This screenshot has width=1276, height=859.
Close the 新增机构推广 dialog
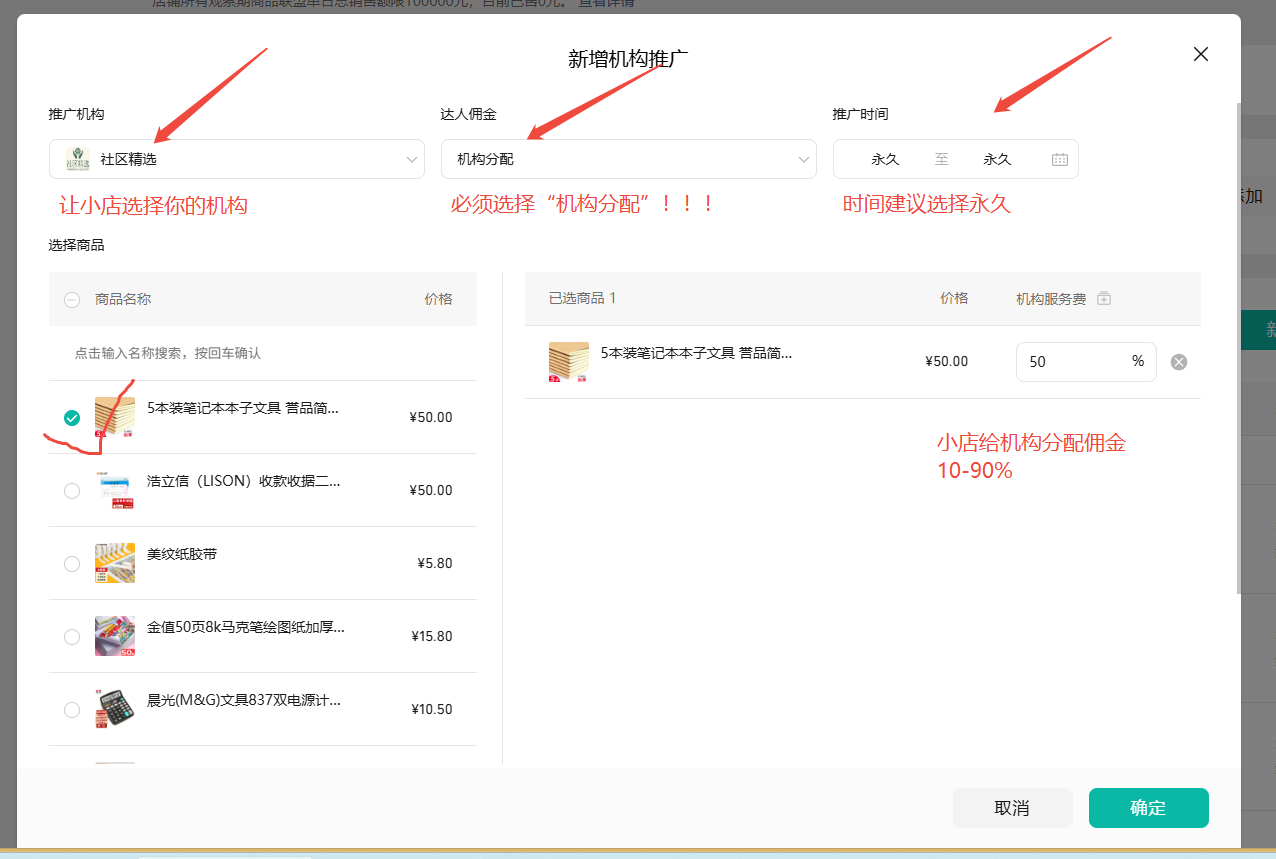pyautogui.click(x=1201, y=54)
